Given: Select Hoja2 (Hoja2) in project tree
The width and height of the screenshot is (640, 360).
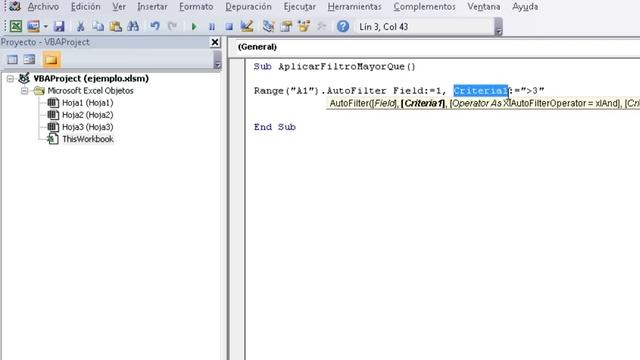Looking at the screenshot, I should click(87, 115).
